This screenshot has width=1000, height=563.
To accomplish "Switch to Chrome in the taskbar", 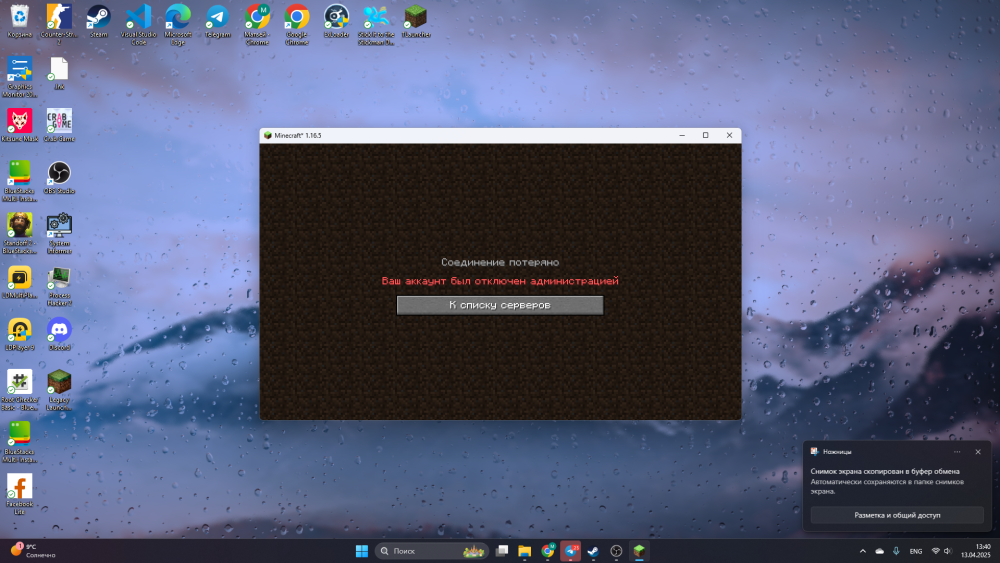I will click(x=548, y=551).
